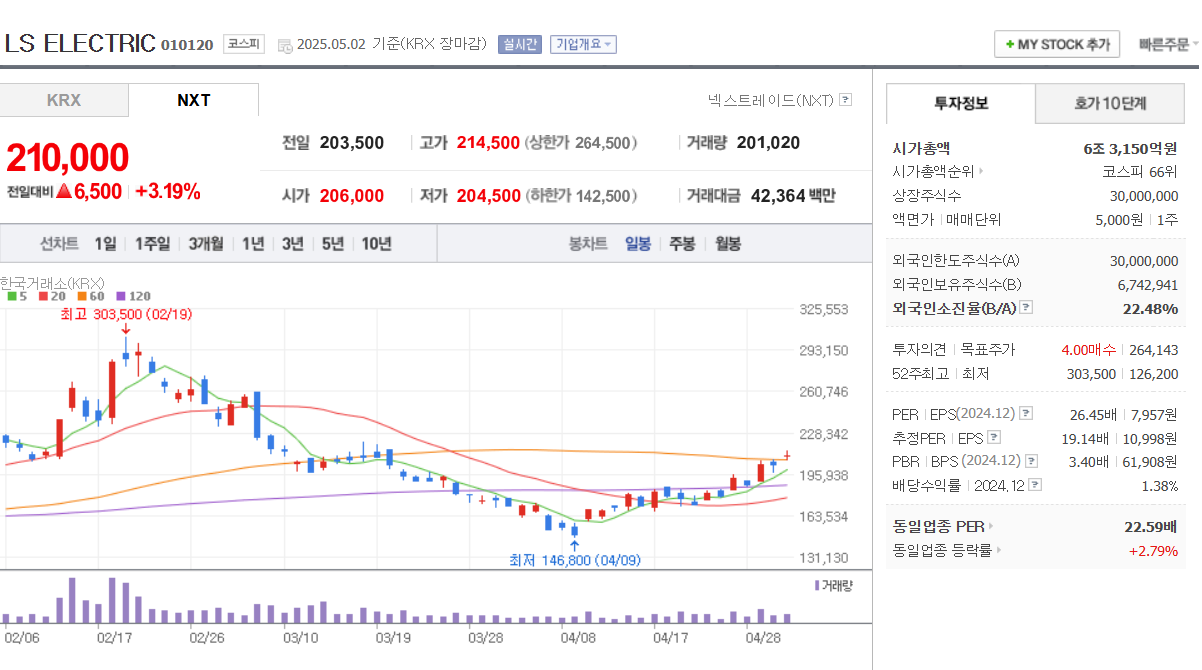Click the MY STOCK 추가 button
The image size is (1202, 670).
1056,44
